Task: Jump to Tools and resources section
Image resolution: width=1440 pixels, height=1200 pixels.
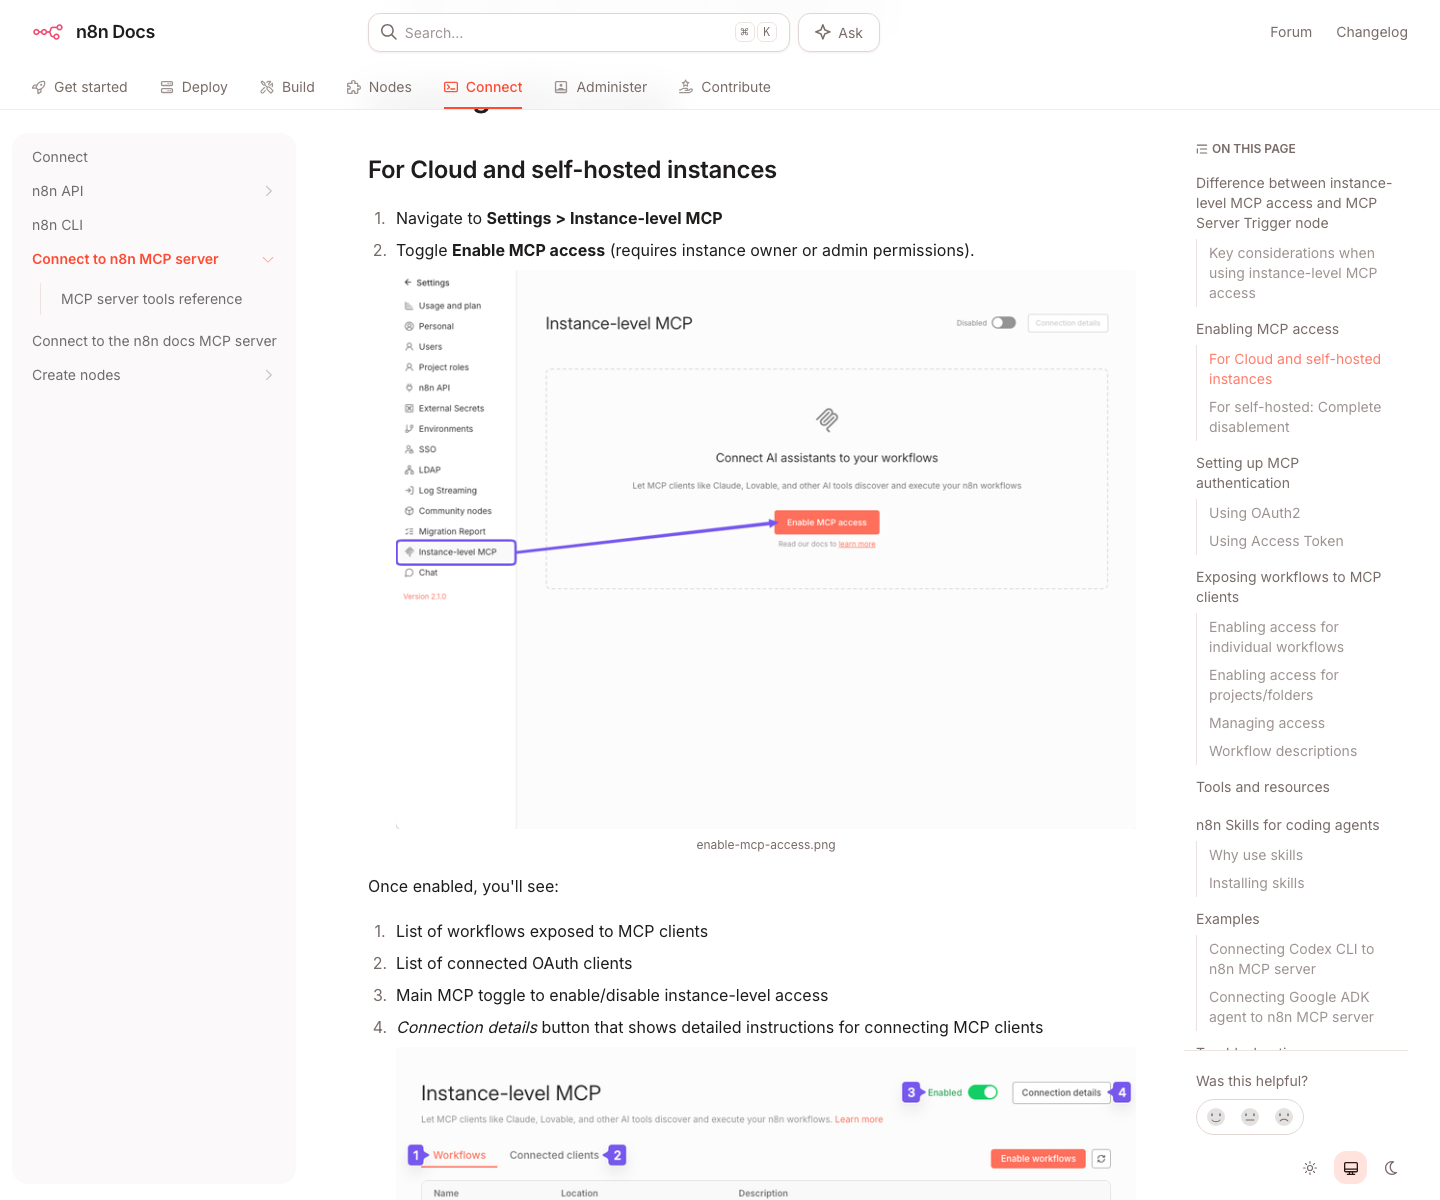Action: (x=1263, y=787)
